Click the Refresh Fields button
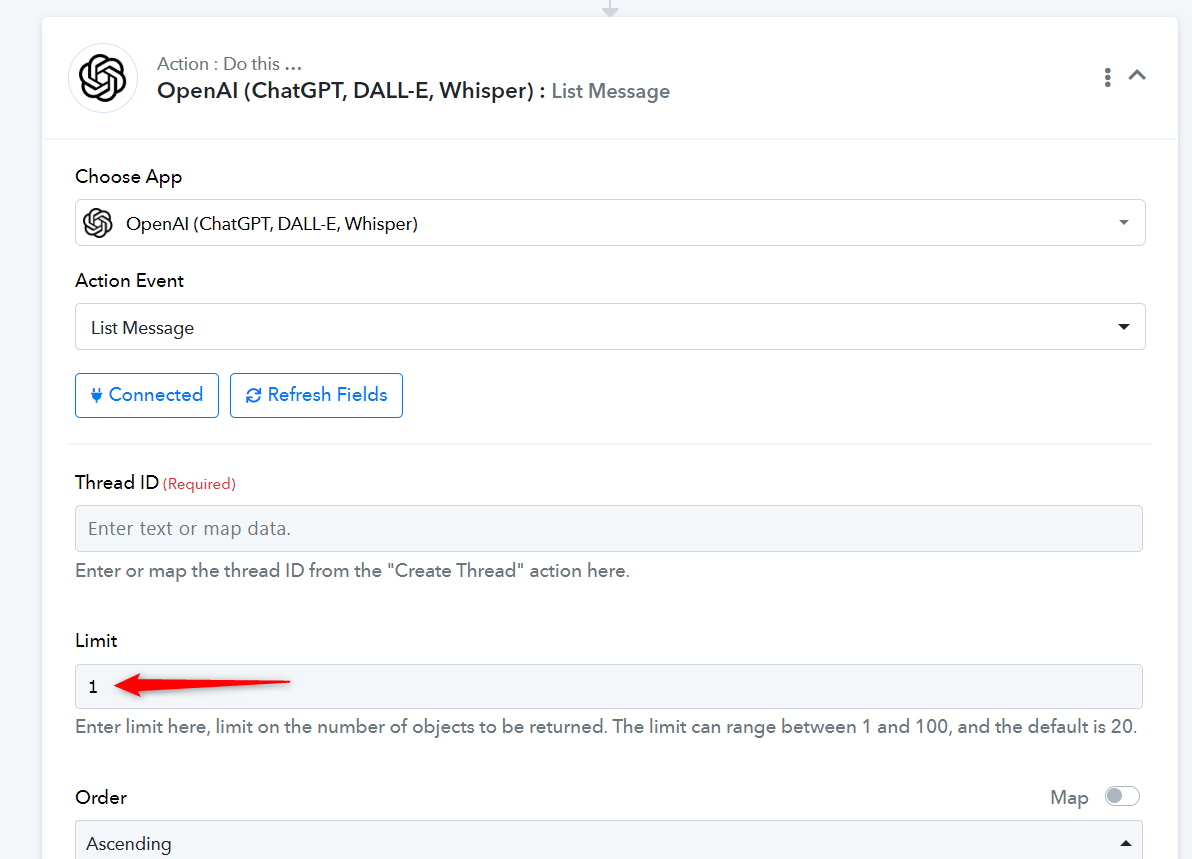 tap(316, 395)
